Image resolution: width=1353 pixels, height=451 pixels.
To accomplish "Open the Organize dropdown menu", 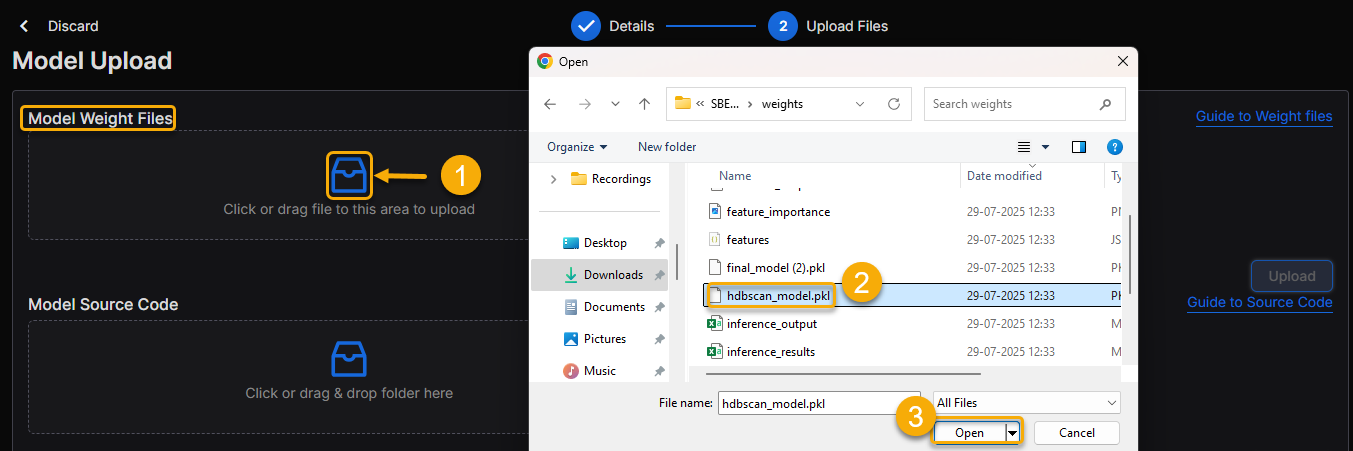I will click(x=577, y=147).
